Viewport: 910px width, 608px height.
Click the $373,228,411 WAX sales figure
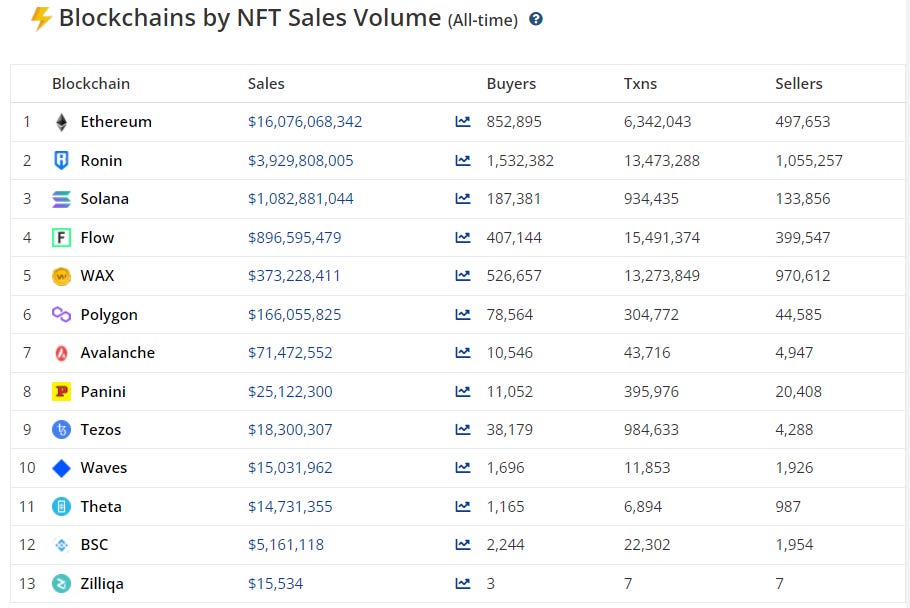(294, 276)
